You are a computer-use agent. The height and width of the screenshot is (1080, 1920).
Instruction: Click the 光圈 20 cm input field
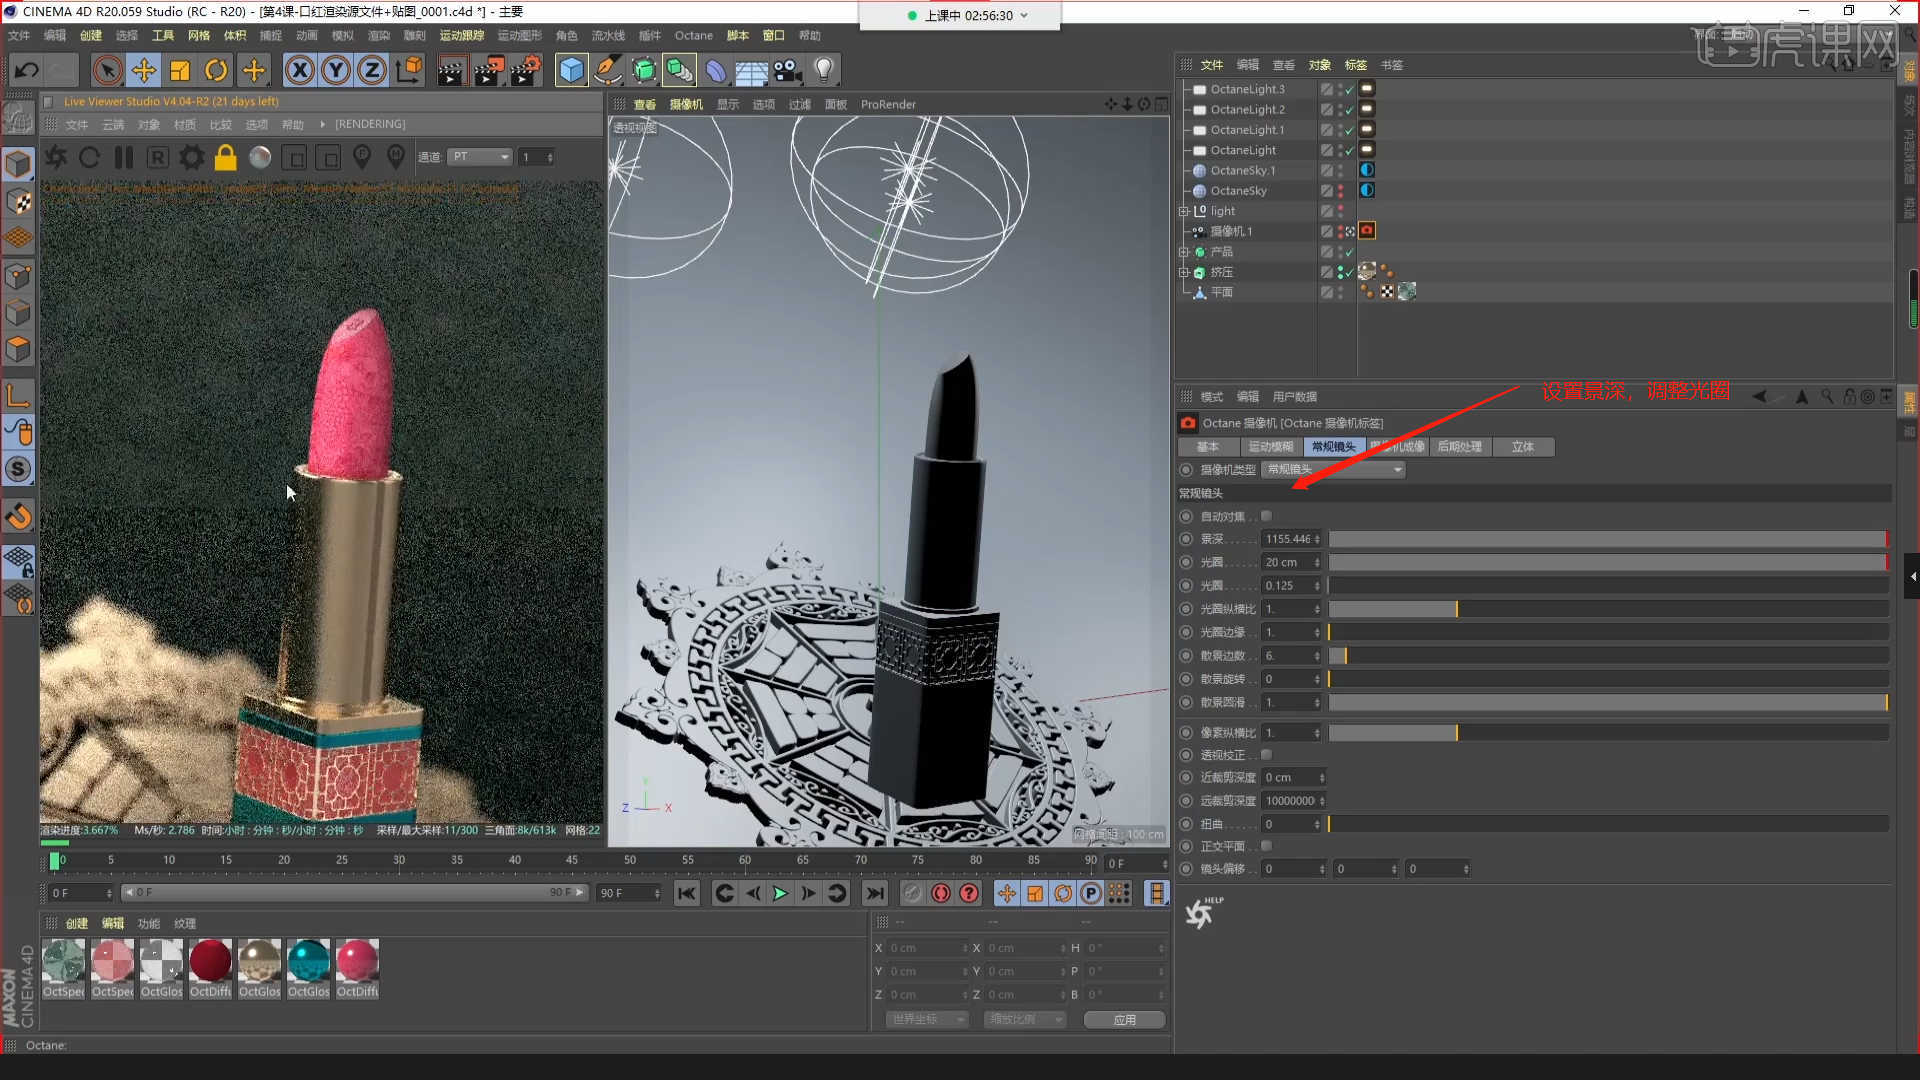(x=1291, y=563)
